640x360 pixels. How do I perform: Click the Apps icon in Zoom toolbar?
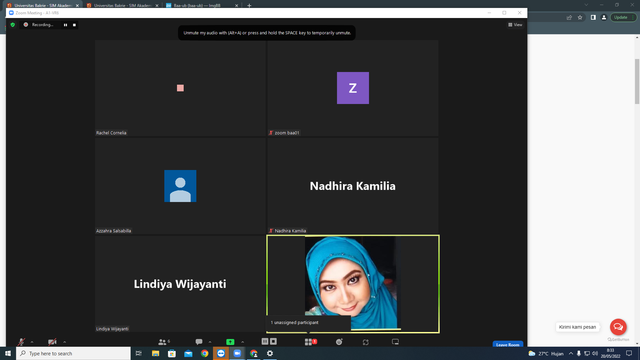366,342
